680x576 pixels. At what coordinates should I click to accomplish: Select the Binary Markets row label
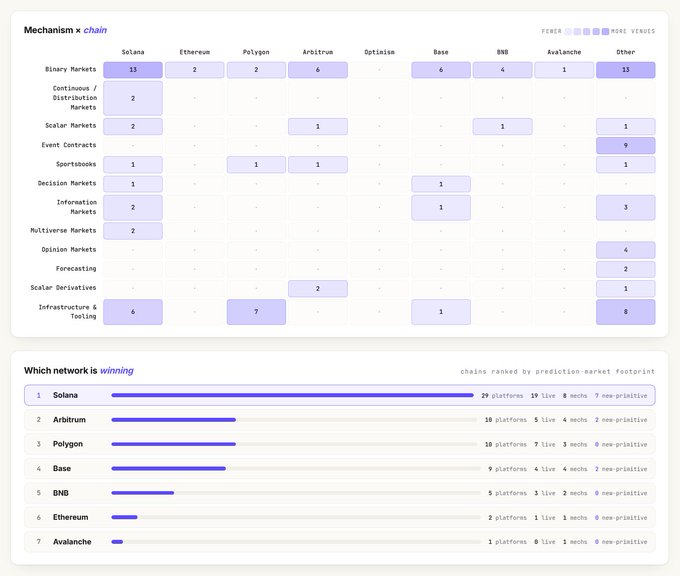coord(71,69)
